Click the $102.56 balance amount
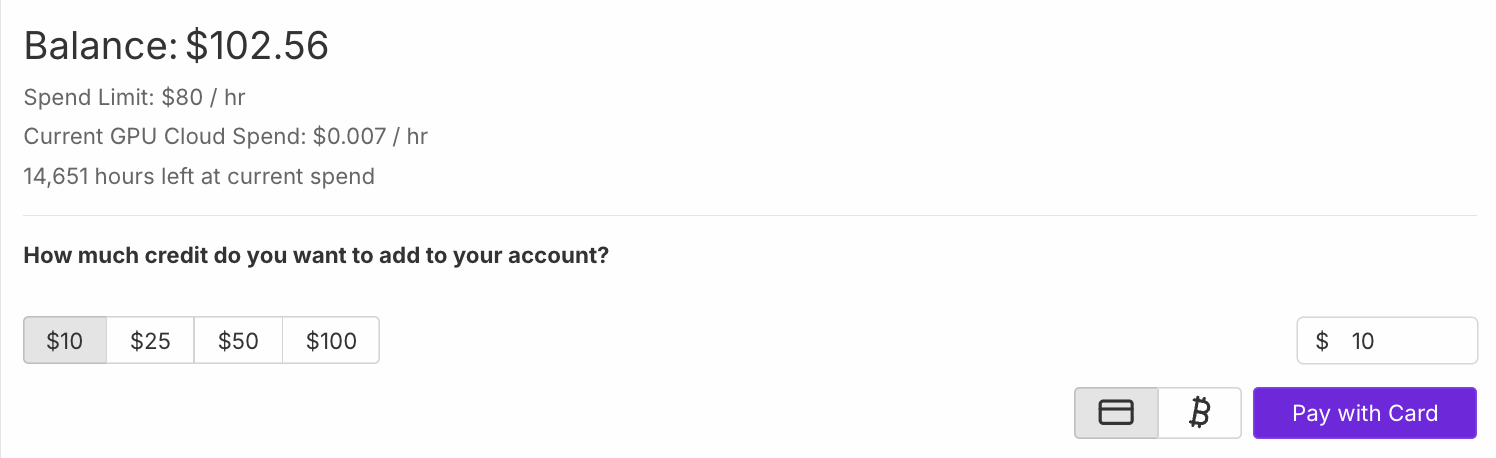 [257, 46]
